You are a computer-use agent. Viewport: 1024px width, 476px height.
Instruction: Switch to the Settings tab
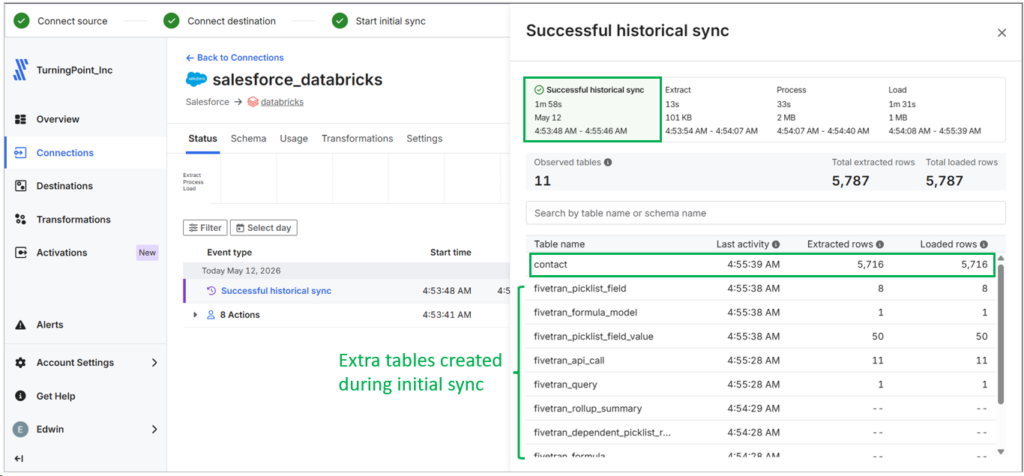(x=424, y=138)
